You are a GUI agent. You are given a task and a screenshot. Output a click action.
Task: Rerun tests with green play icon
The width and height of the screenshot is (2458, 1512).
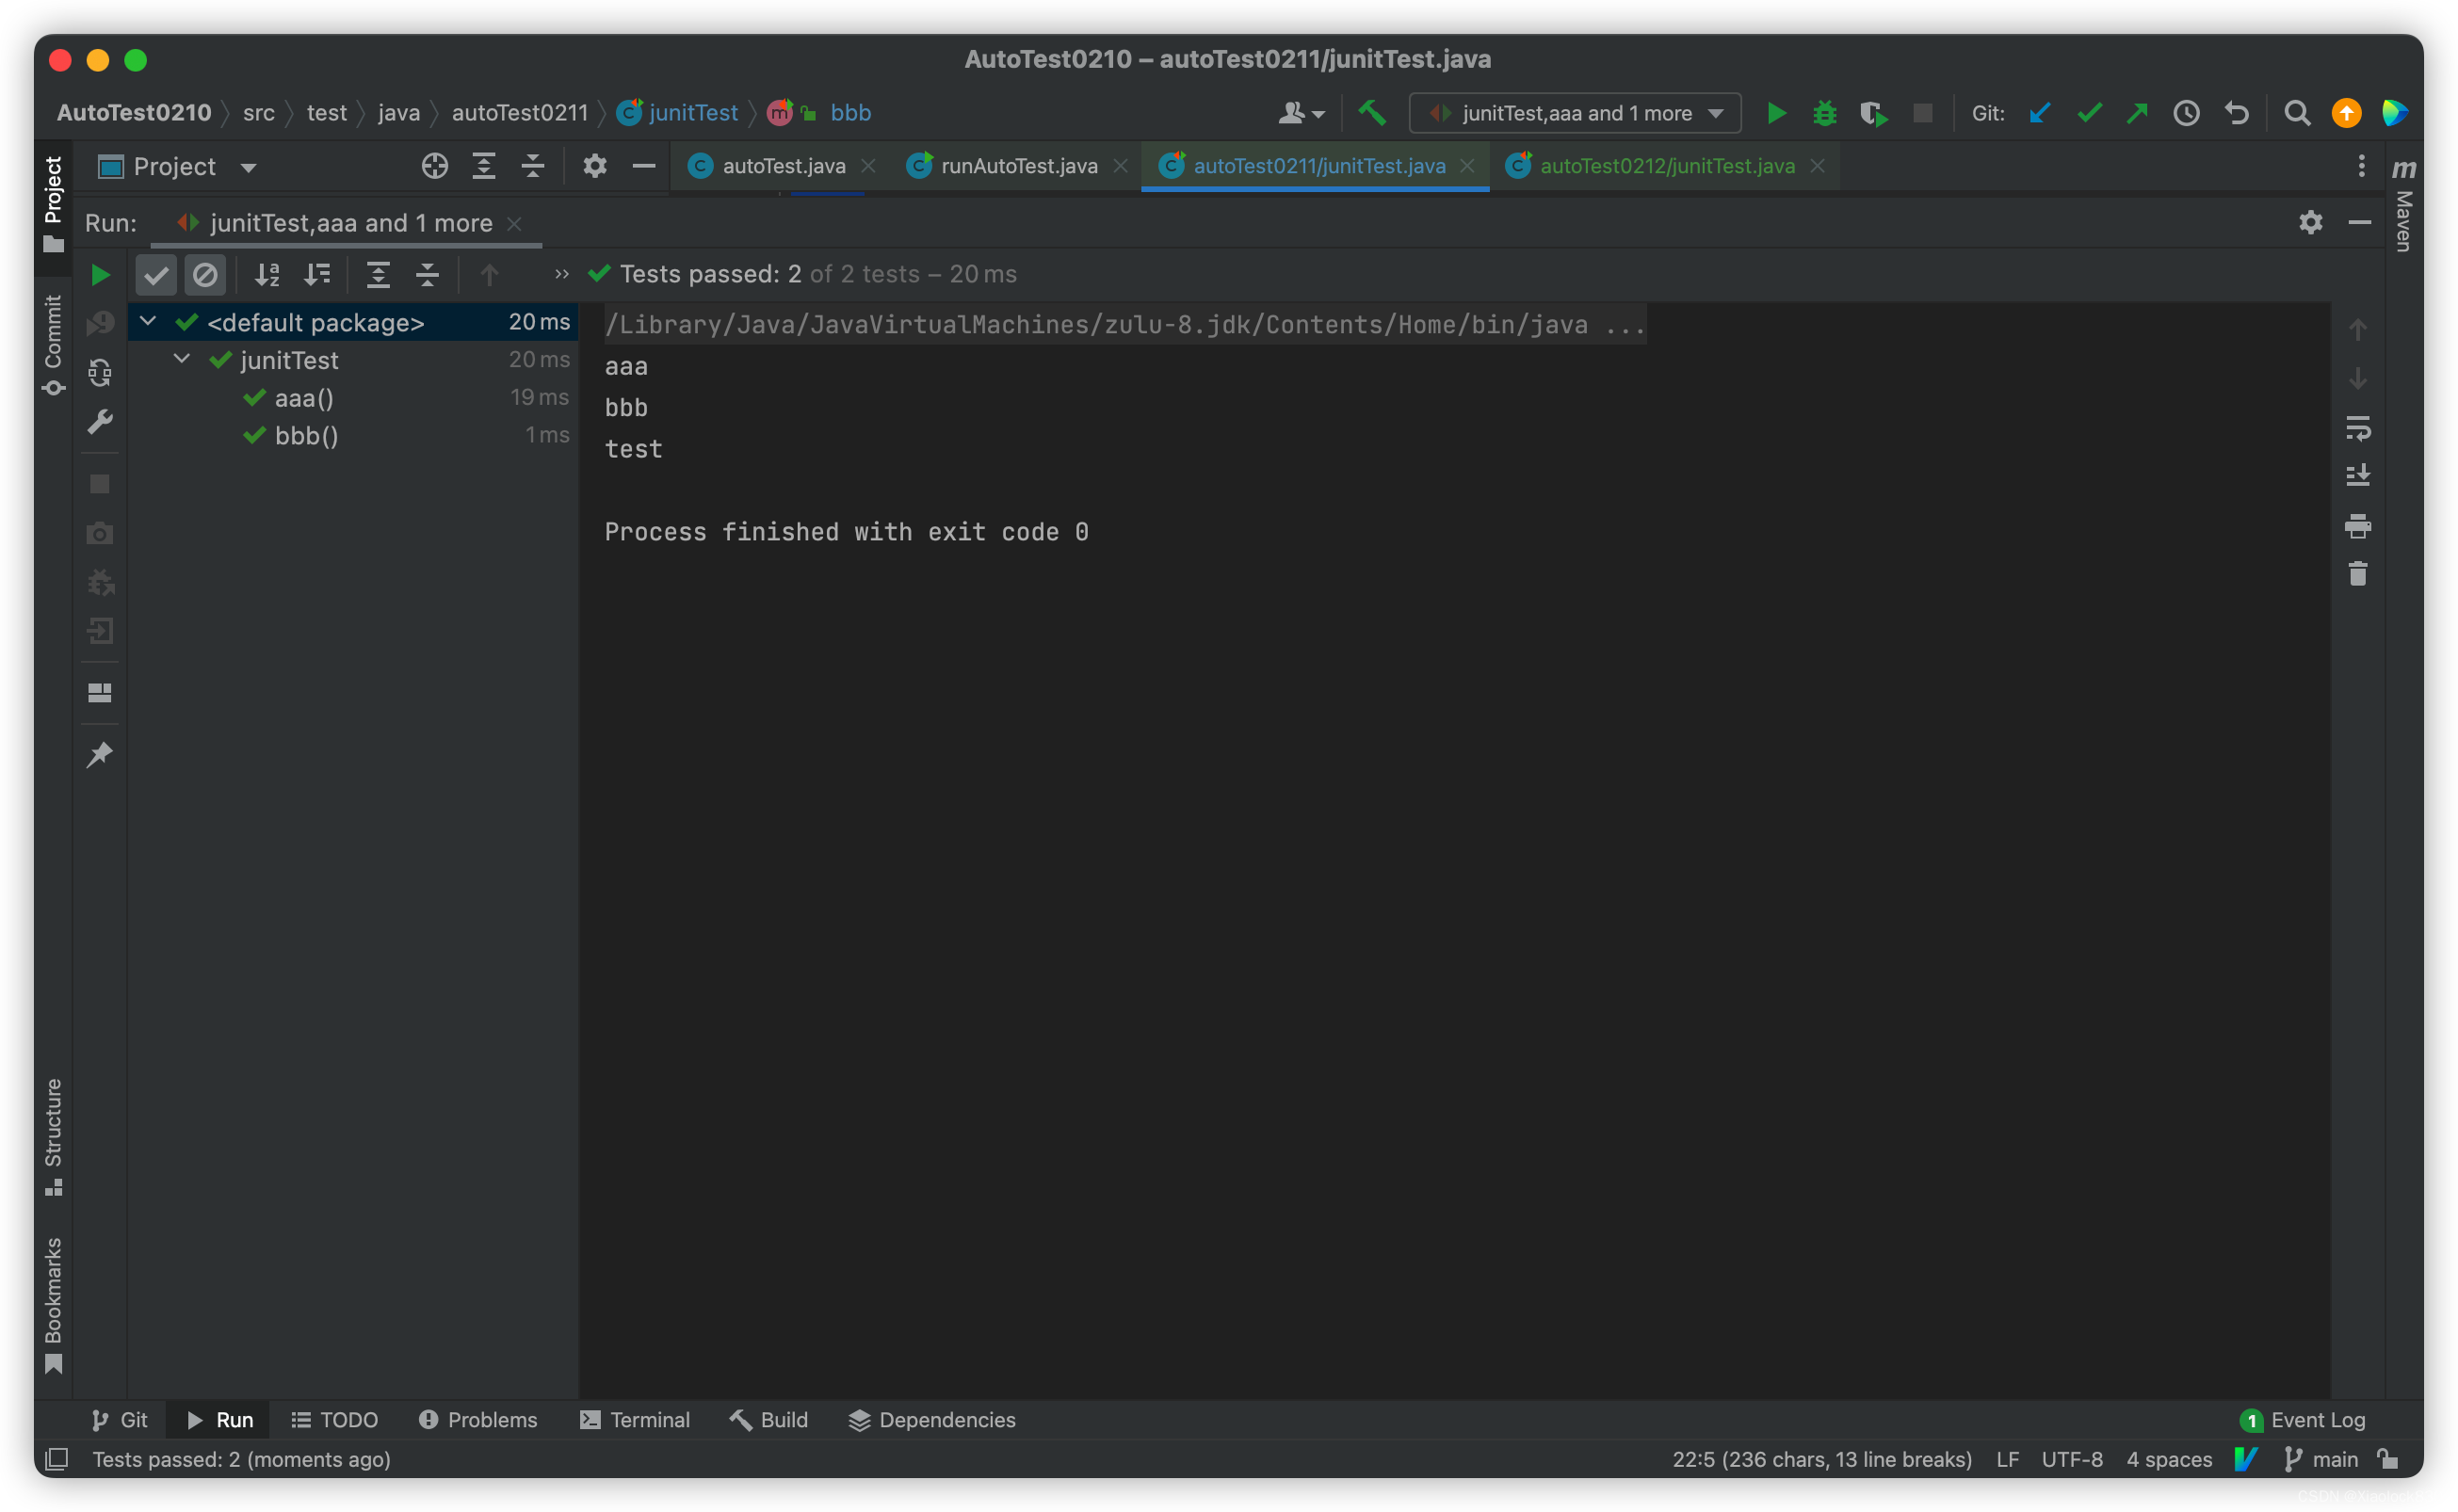tap(99, 275)
